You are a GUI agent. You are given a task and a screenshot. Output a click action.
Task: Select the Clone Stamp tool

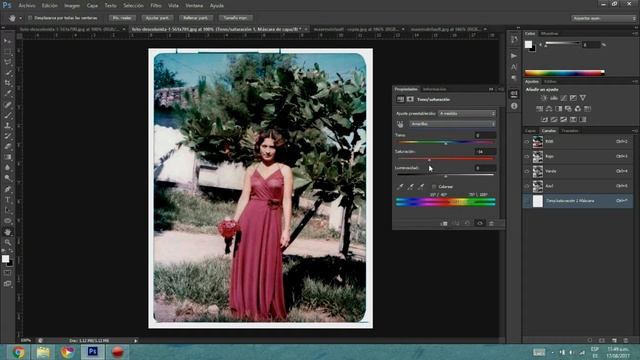click(7, 125)
